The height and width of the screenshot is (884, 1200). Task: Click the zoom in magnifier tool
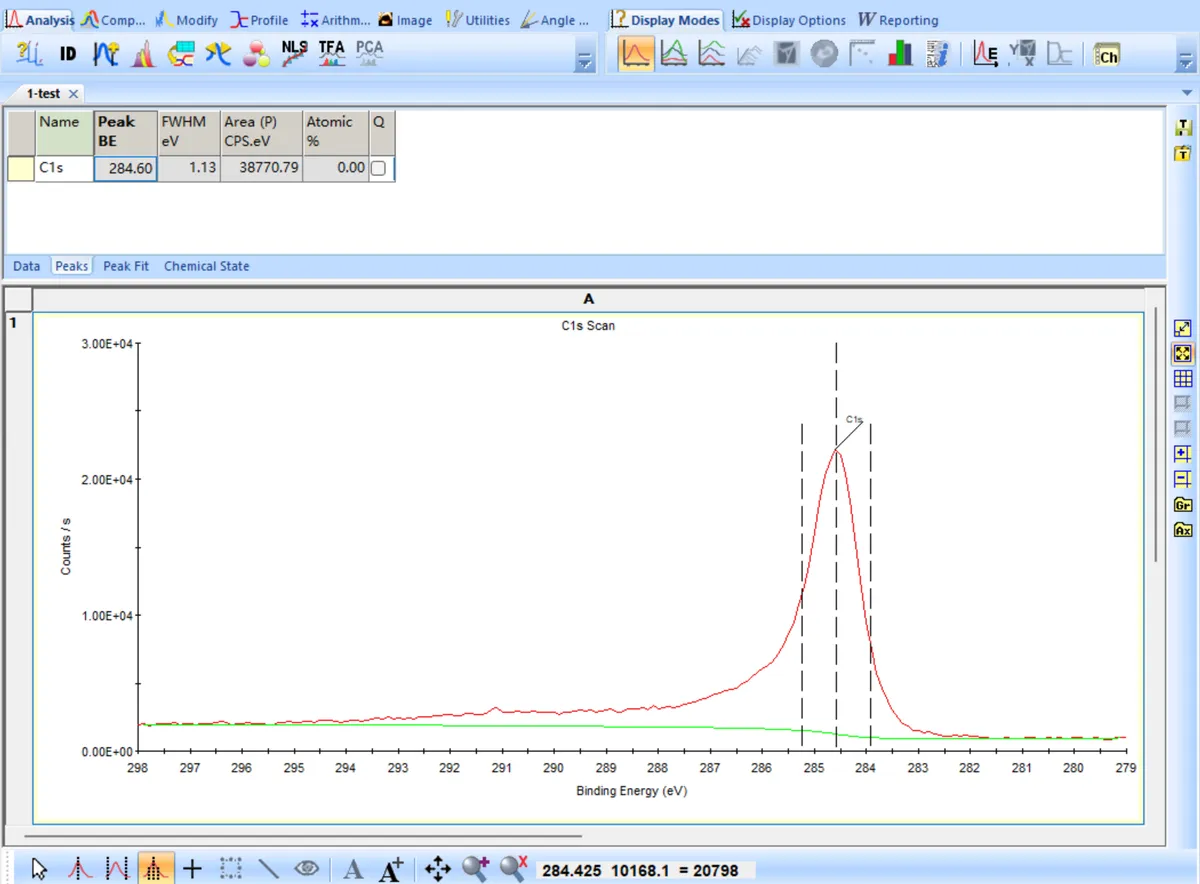pyautogui.click(x=475, y=868)
